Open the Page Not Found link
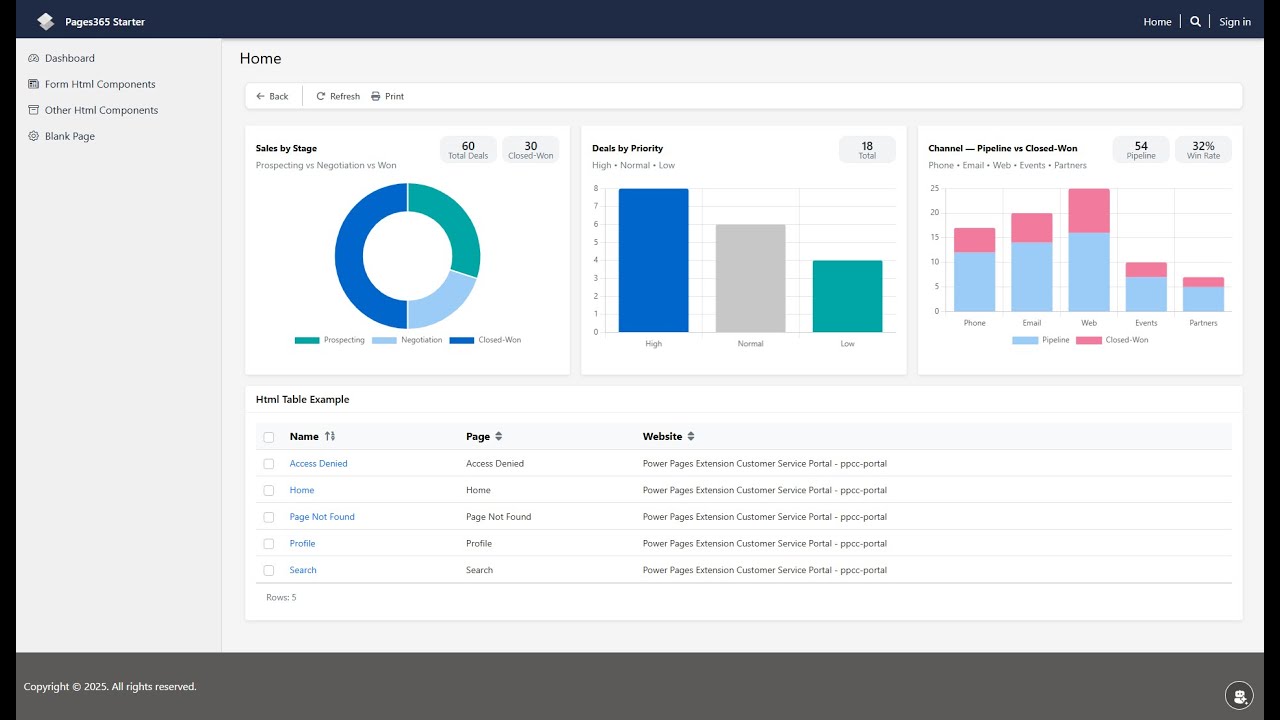This screenshot has height=720, width=1280. pos(322,517)
